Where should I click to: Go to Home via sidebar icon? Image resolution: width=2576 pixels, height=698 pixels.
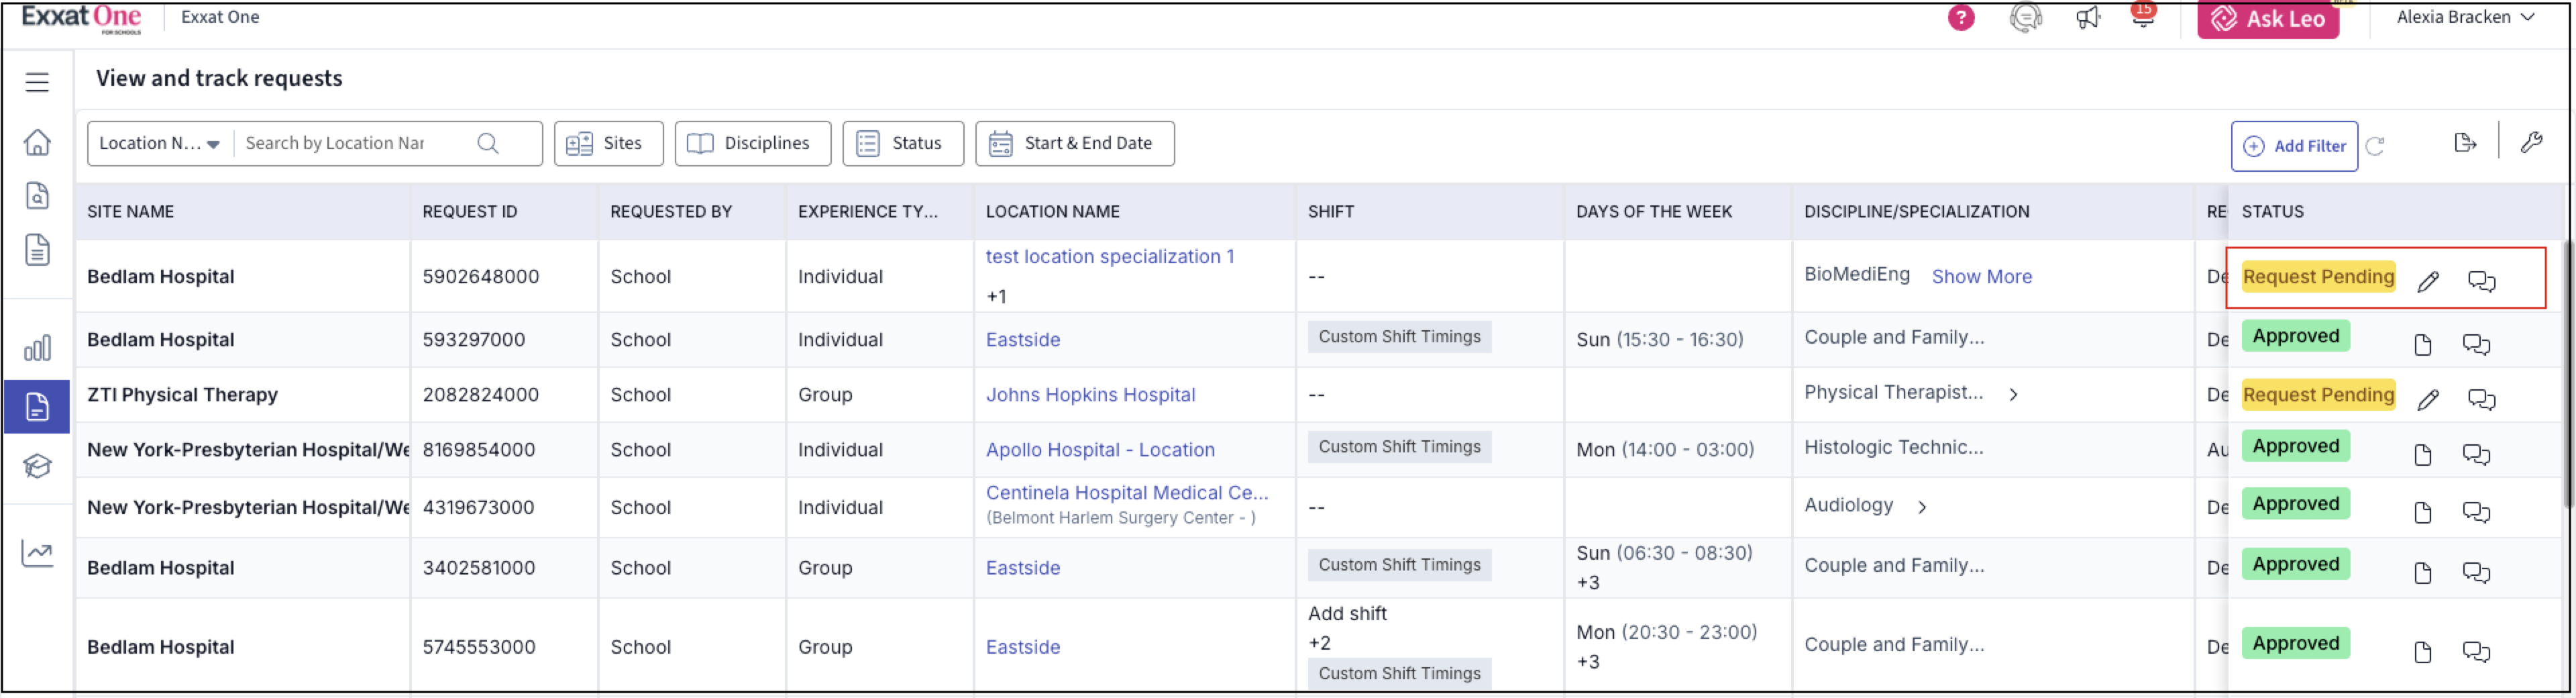(37, 143)
